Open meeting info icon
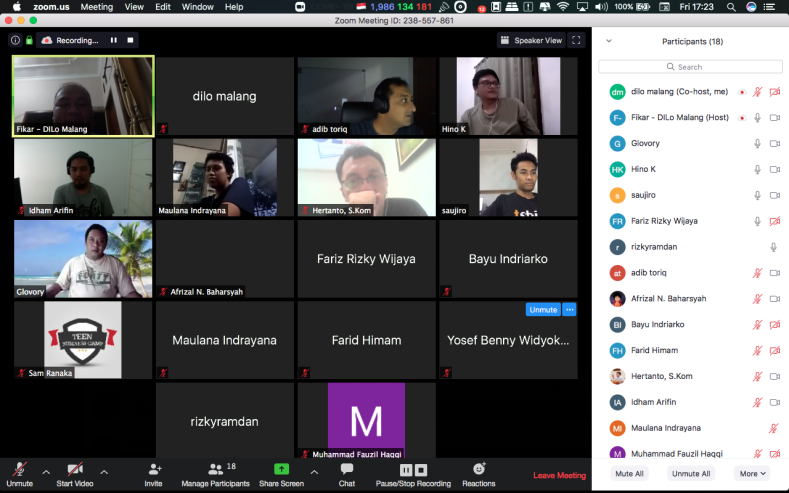 (16, 40)
